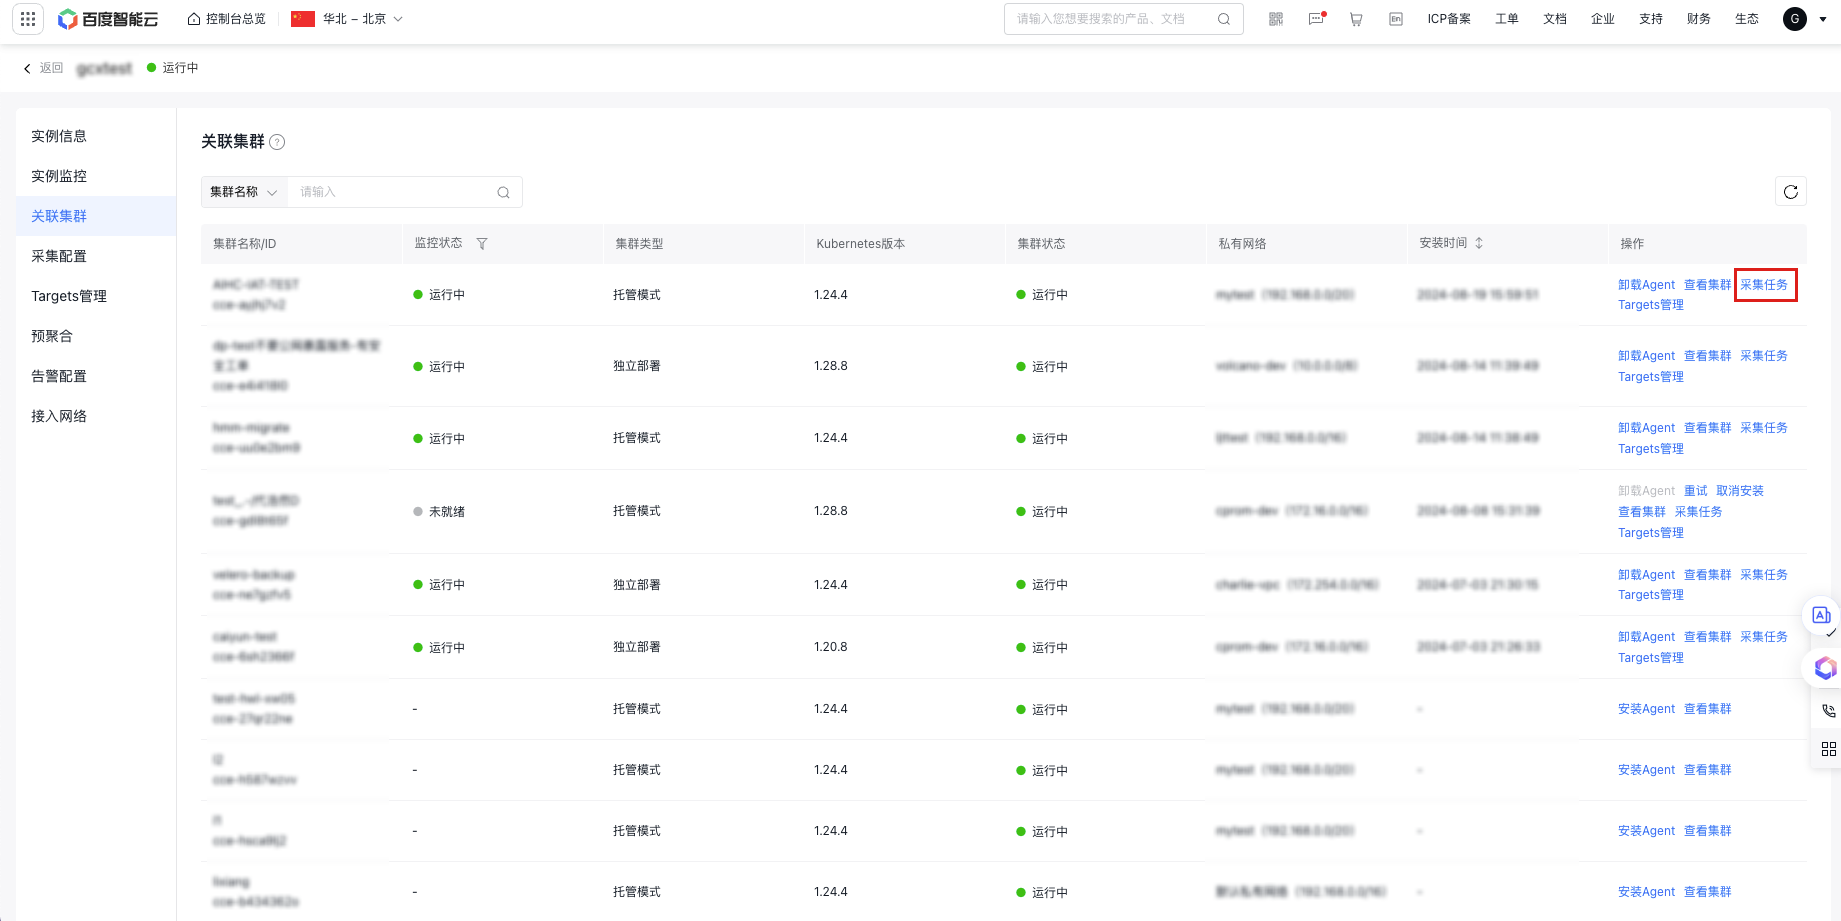Open the product grid menu icon
The width and height of the screenshot is (1841, 921).
[28, 19]
